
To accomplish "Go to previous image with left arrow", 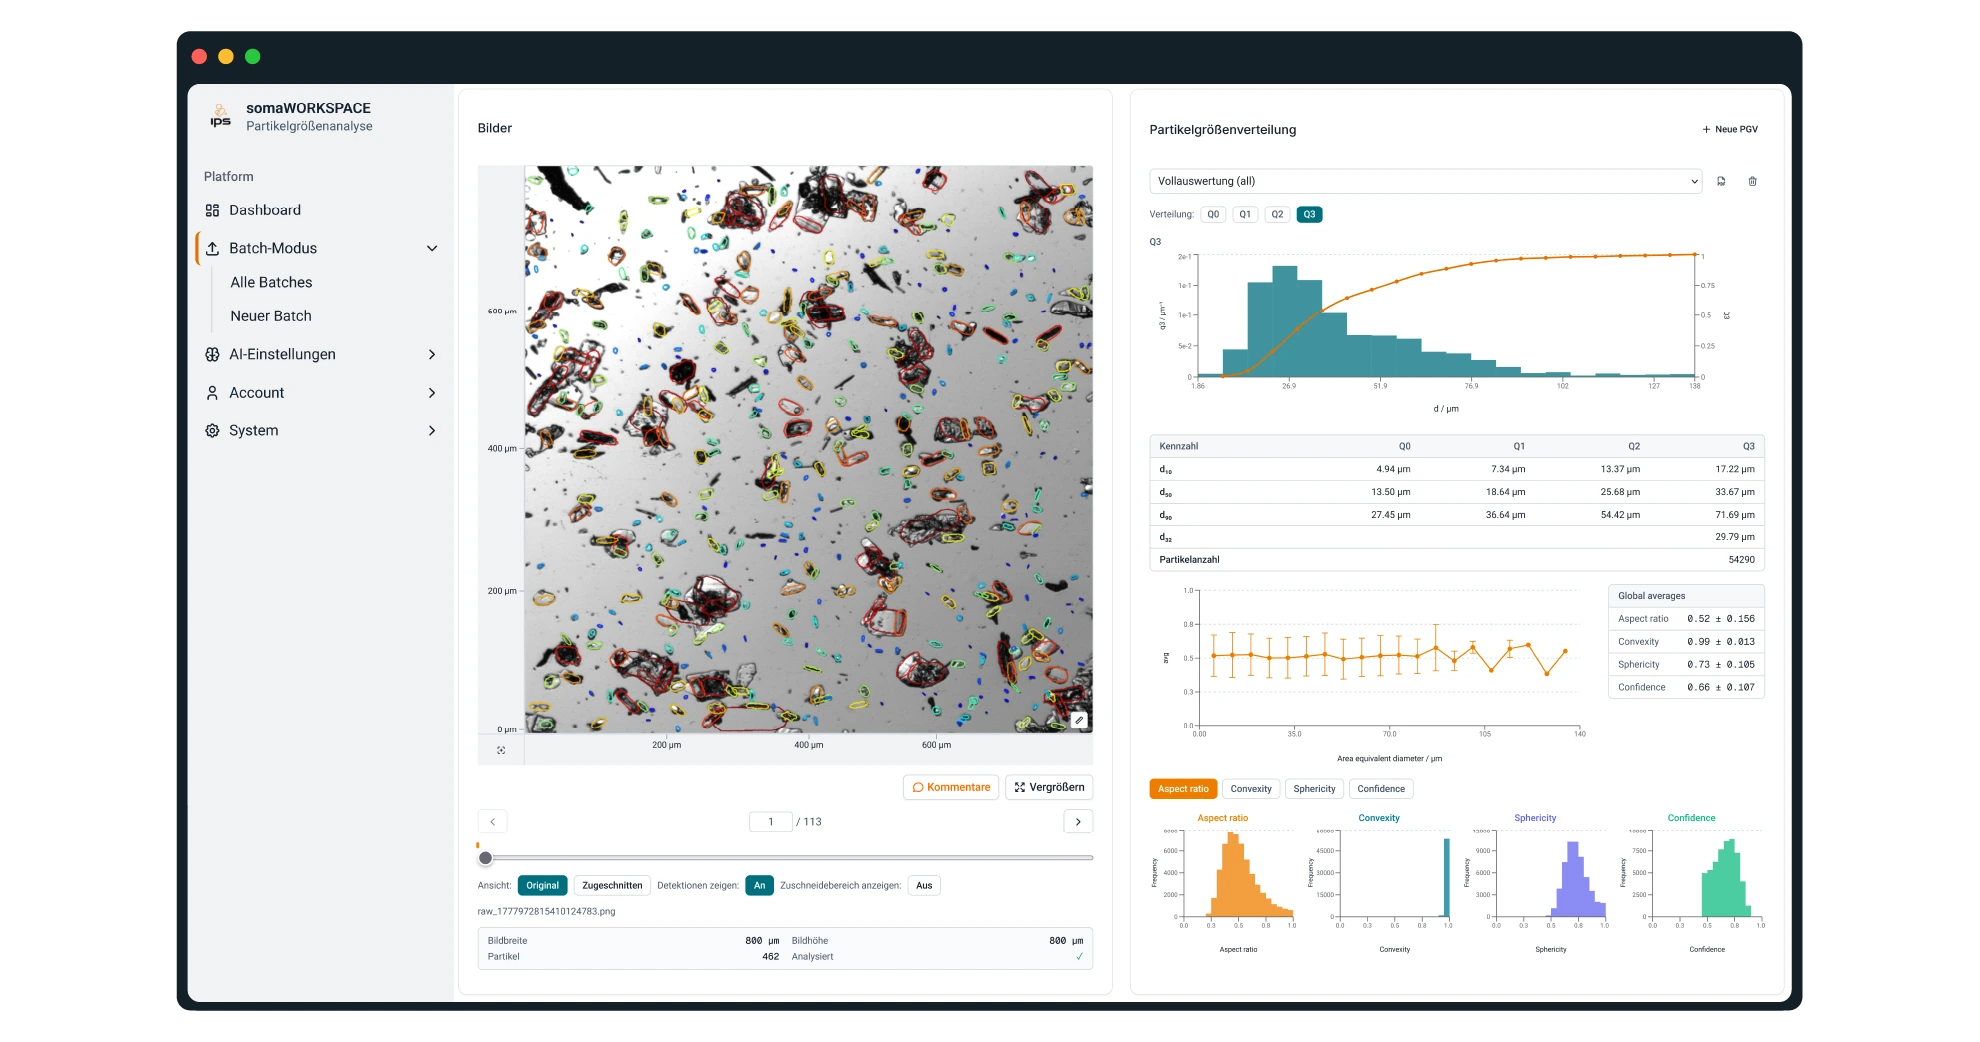I will 492,822.
